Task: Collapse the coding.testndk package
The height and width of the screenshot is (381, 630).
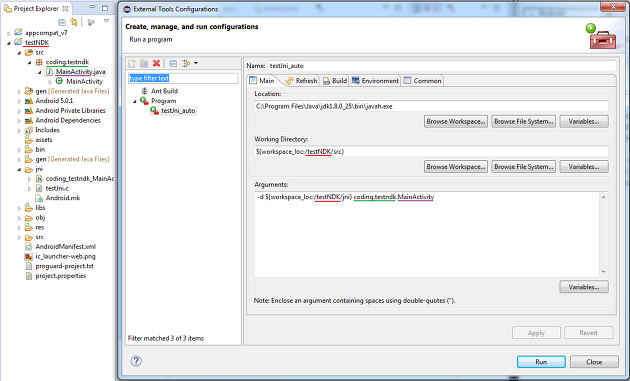Action: coord(29,62)
